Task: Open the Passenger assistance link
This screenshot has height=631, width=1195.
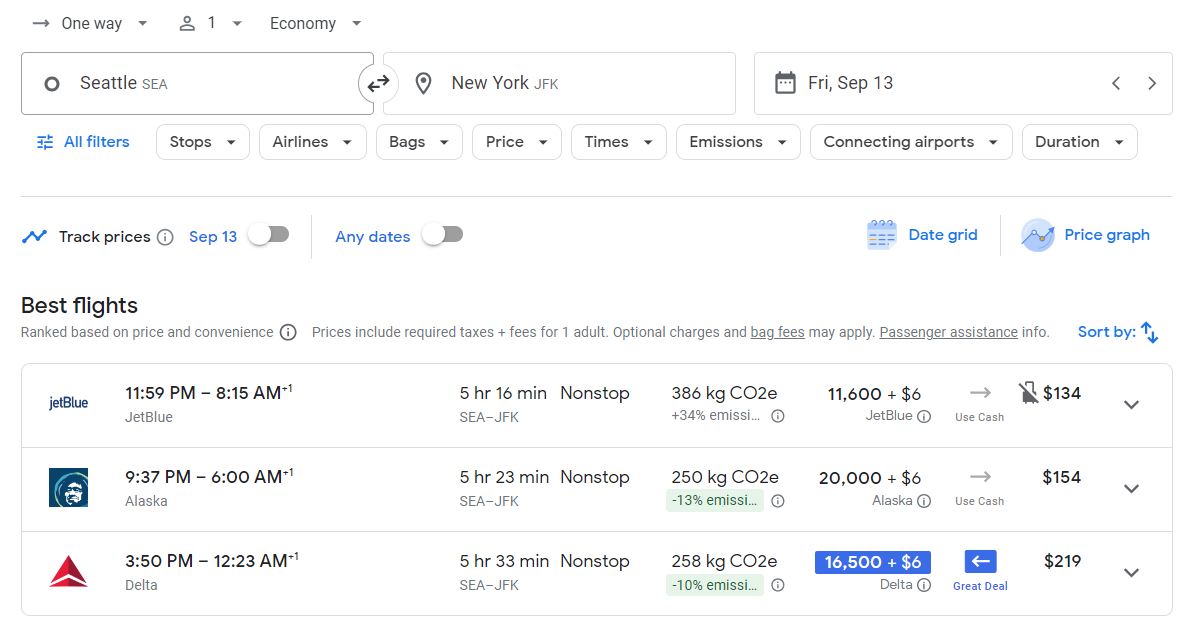Action: [948, 331]
